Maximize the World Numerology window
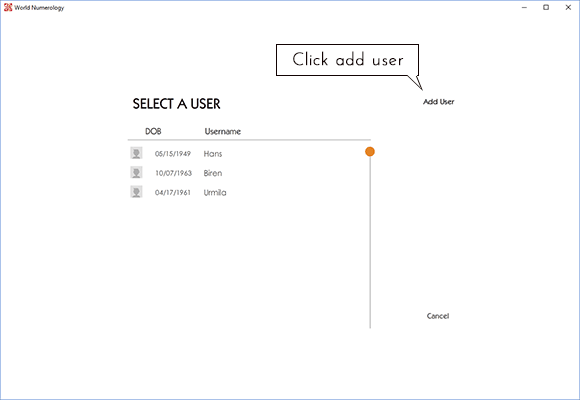 click(x=546, y=7)
